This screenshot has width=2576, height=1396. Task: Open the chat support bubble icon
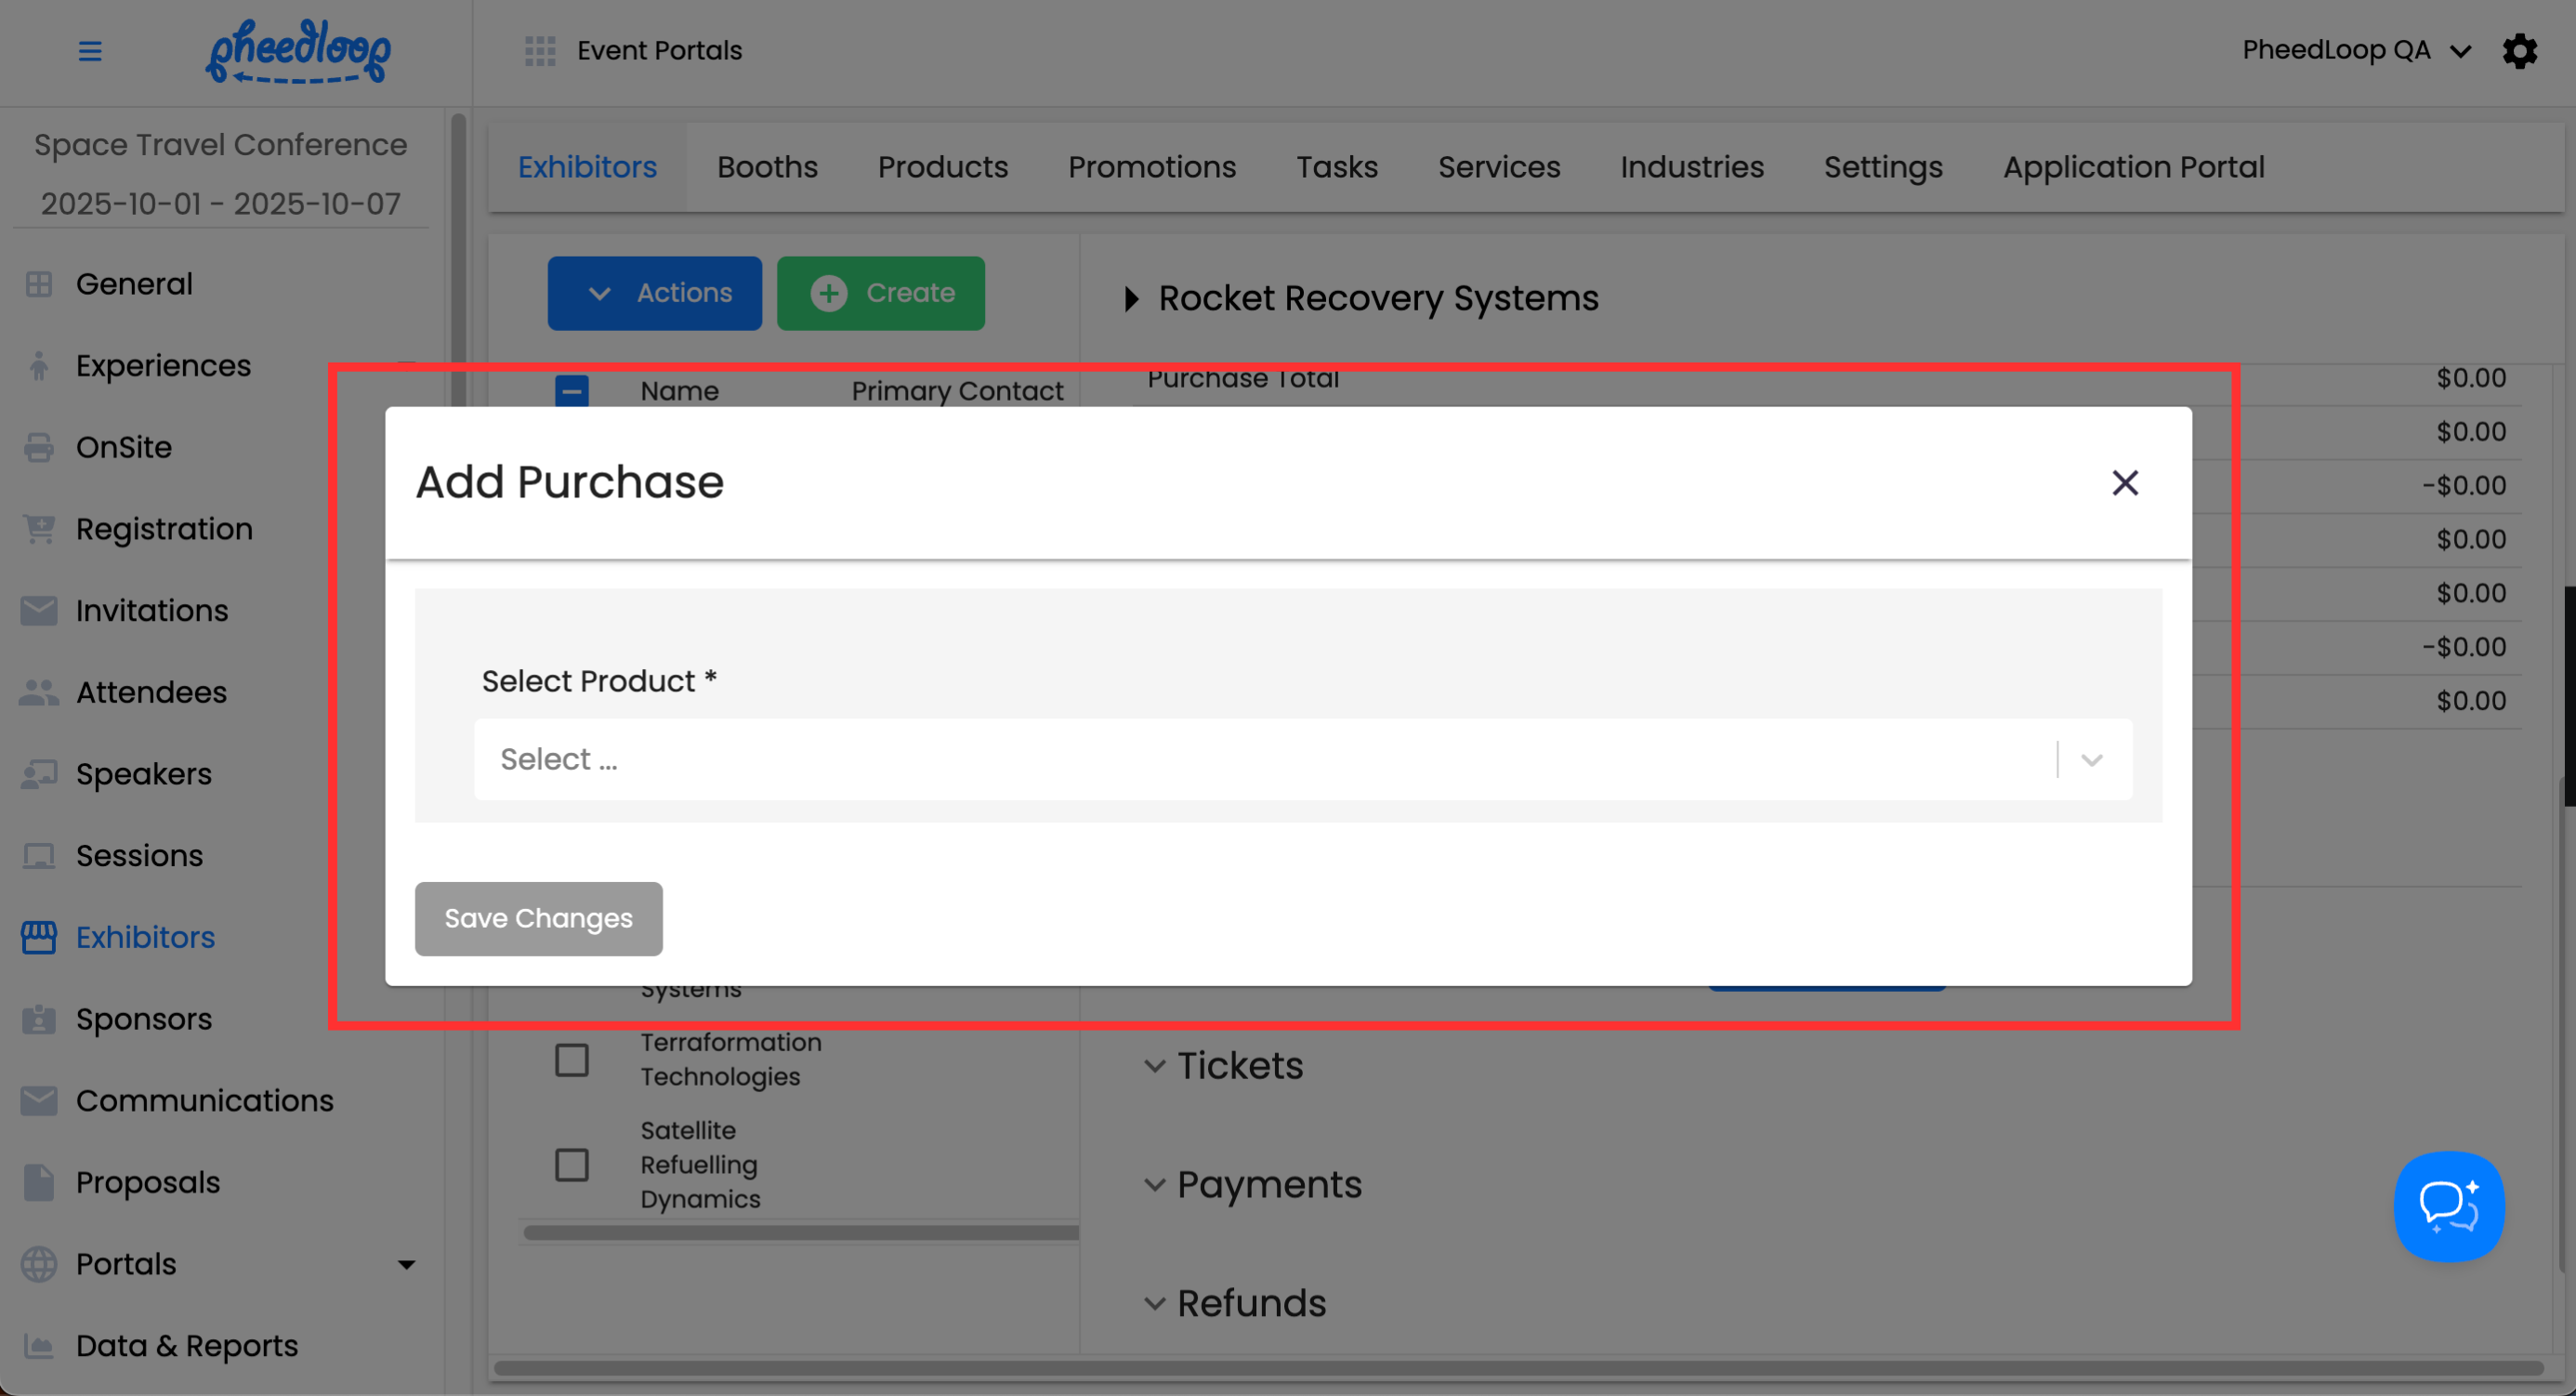pyautogui.click(x=2448, y=1206)
